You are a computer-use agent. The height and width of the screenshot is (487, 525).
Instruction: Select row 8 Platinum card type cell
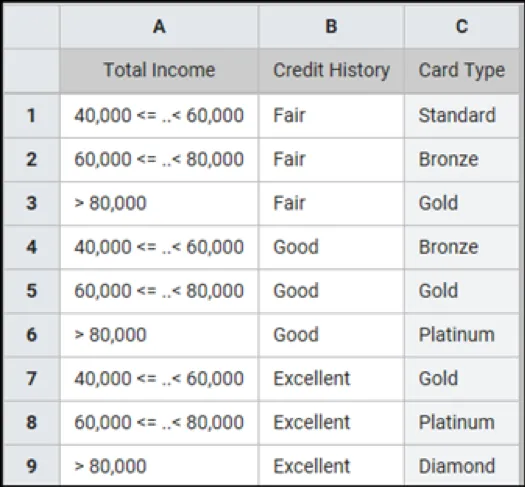point(462,422)
